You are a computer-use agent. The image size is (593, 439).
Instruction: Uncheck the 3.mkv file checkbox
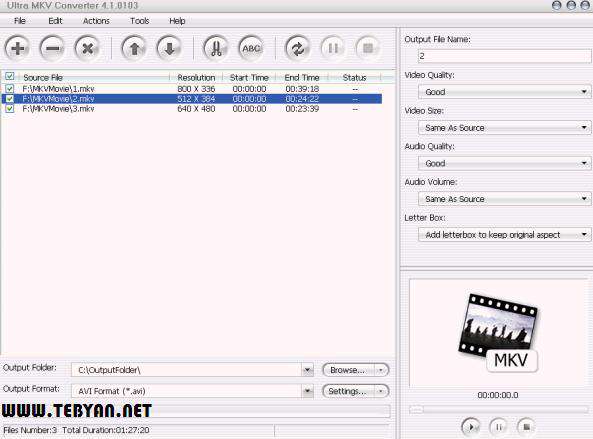tap(9, 109)
